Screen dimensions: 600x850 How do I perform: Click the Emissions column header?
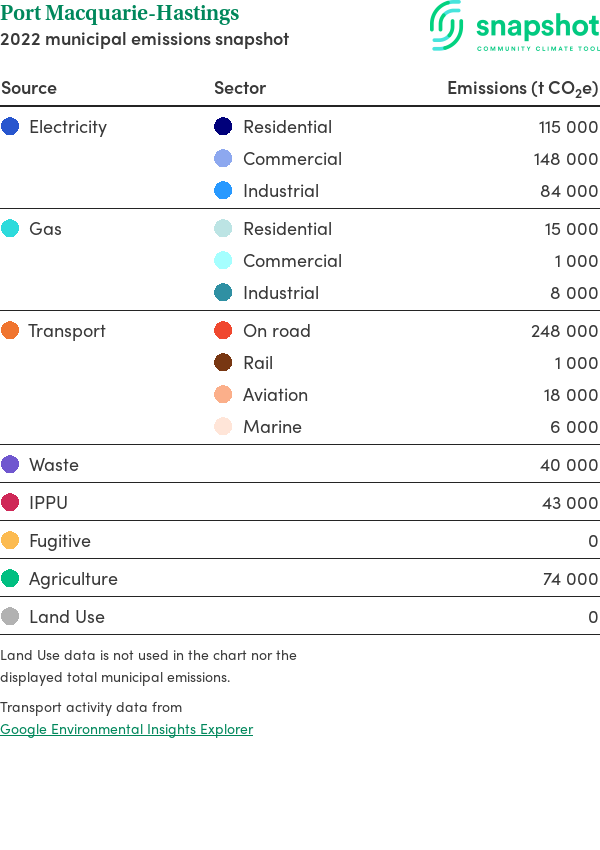click(522, 88)
